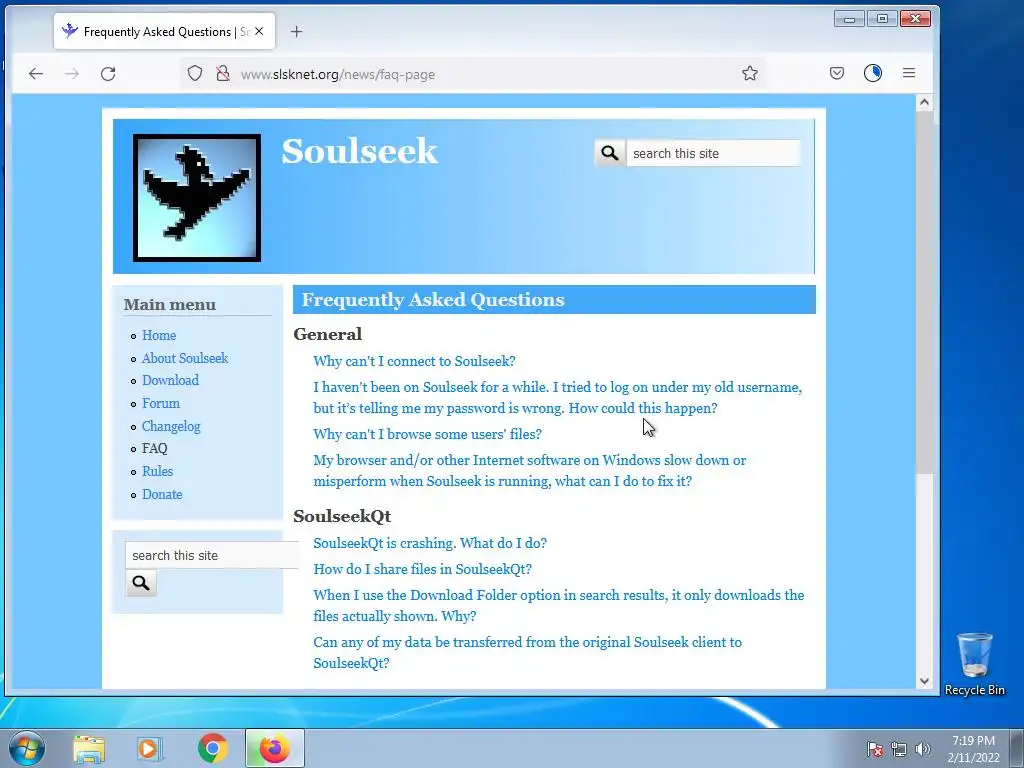Open Changelog in the Main menu
This screenshot has height=768, width=1024.
coord(171,426)
